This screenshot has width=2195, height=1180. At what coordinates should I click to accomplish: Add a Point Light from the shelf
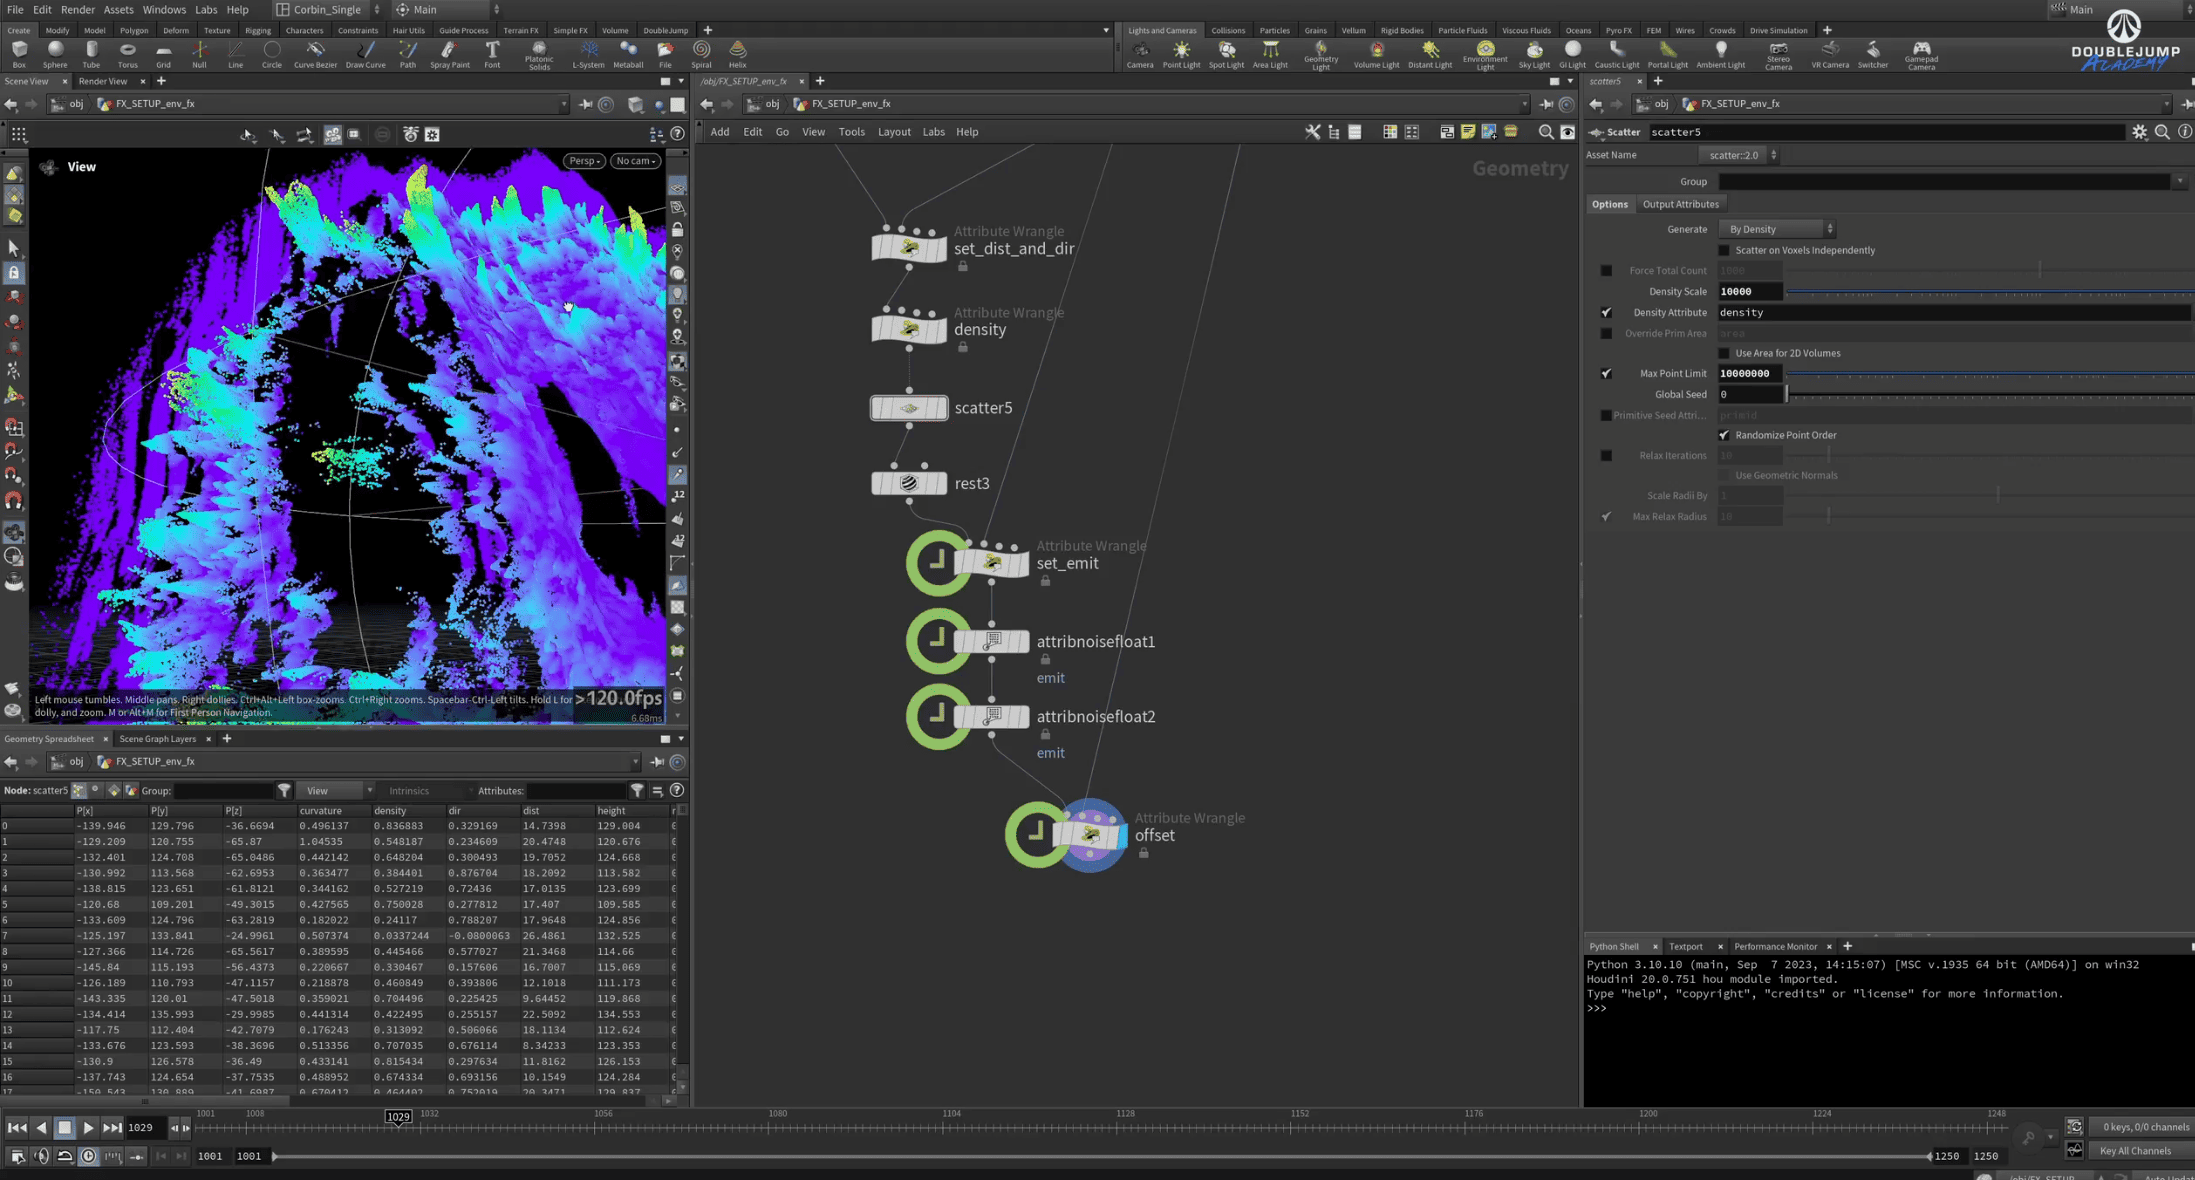click(x=1181, y=54)
